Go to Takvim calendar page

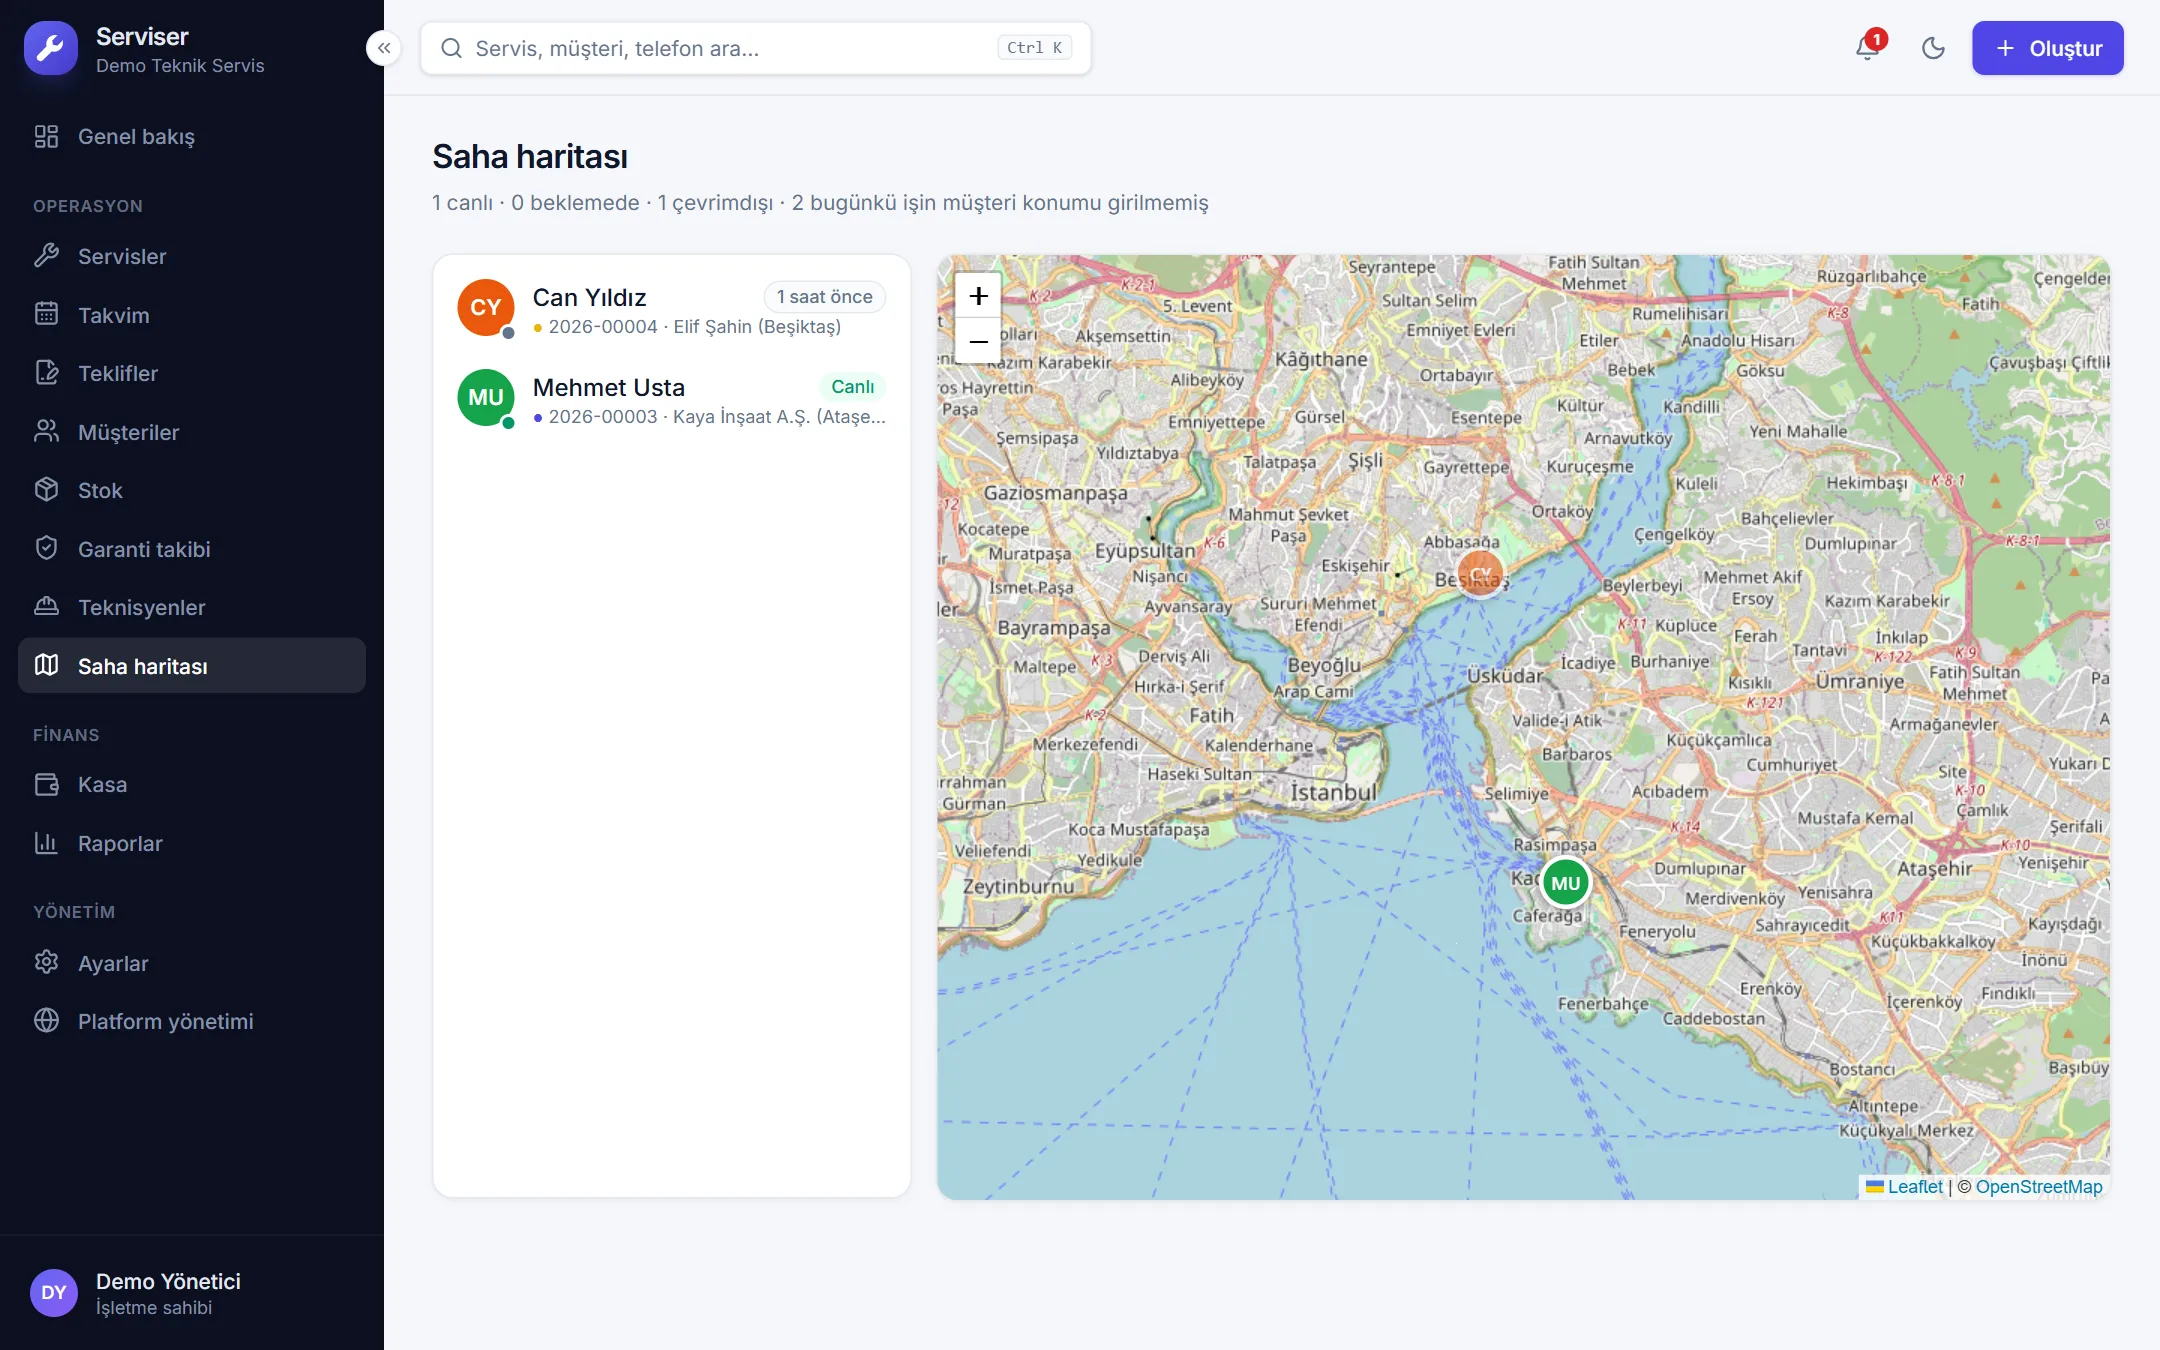click(192, 315)
